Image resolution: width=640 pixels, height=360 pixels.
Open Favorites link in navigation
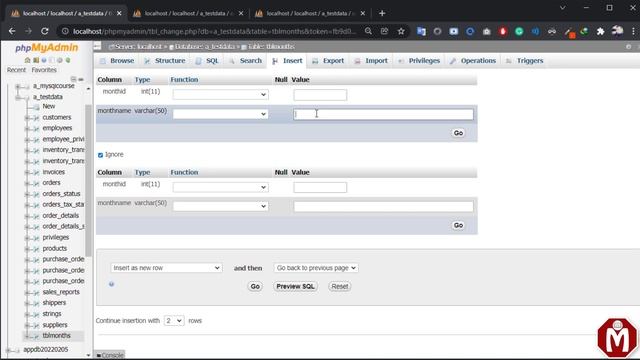click(44, 70)
